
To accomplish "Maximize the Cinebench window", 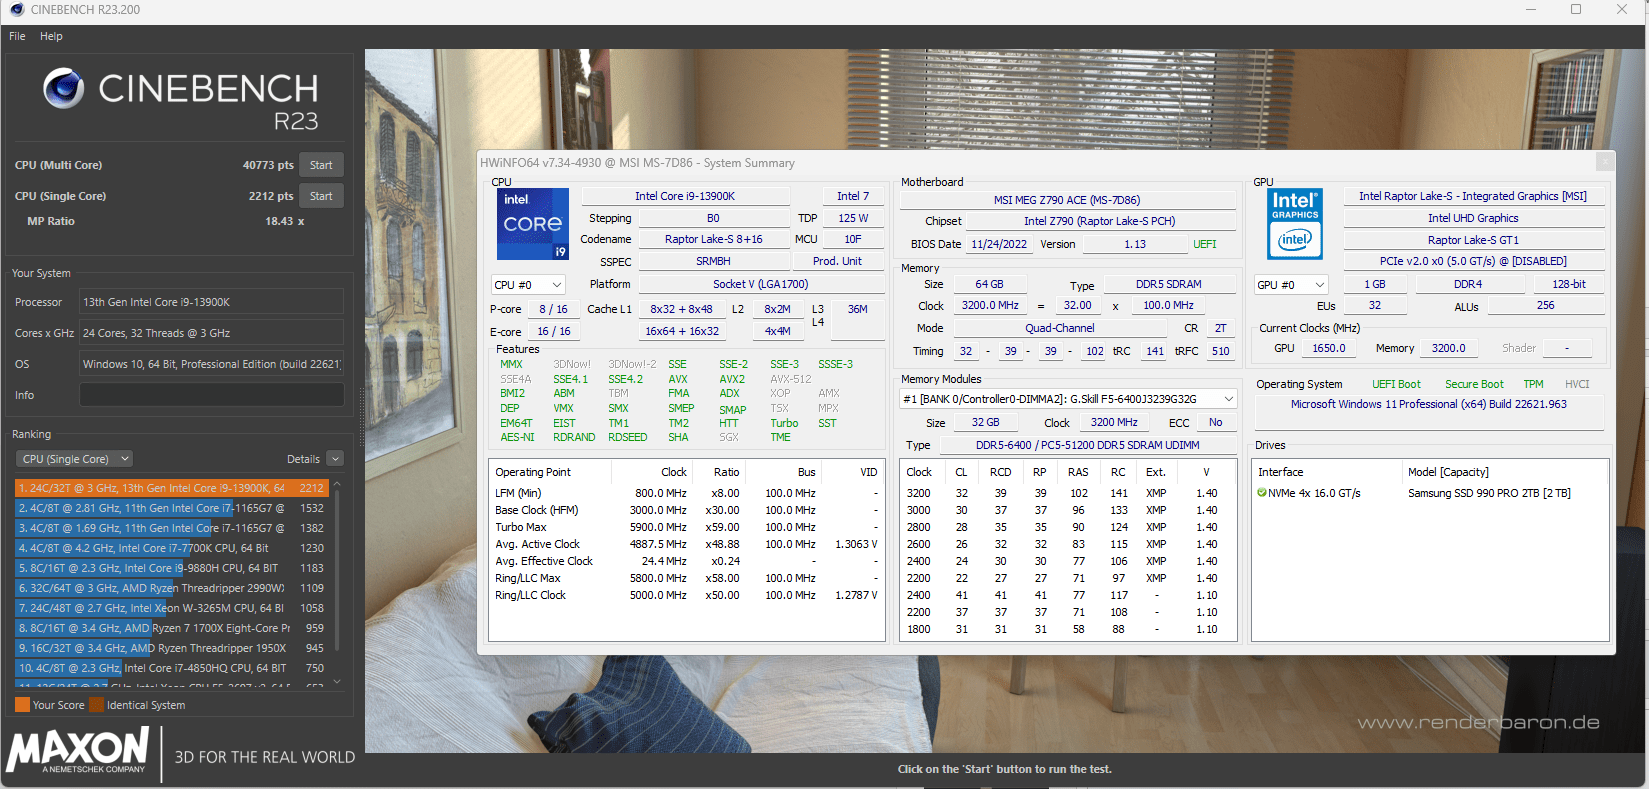I will (1576, 9).
